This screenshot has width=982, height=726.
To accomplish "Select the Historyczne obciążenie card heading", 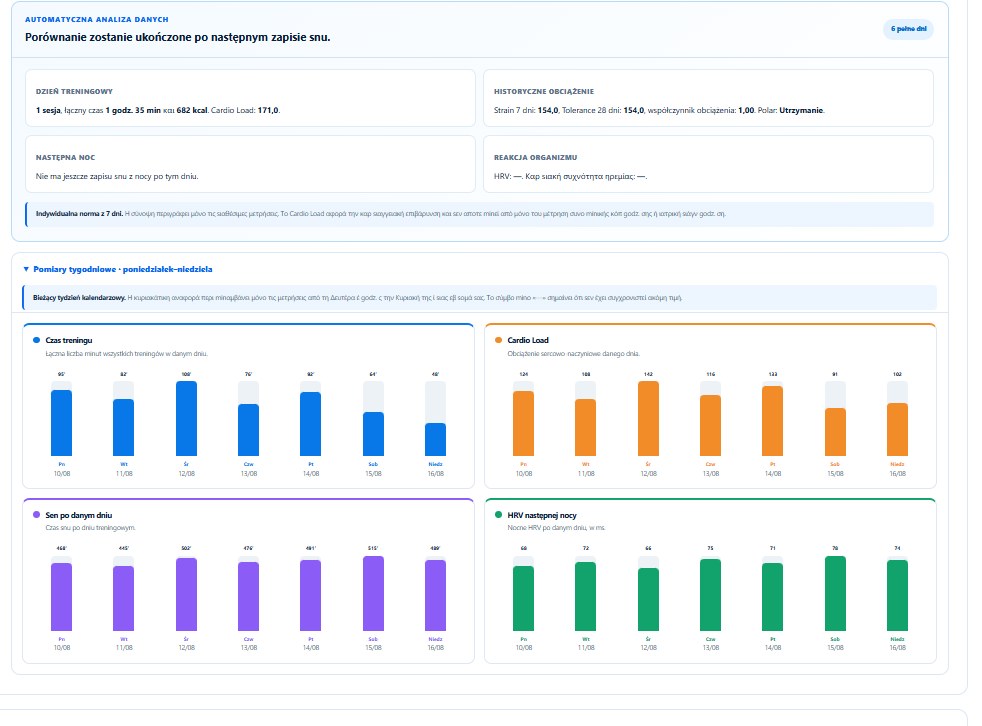I will click(x=544, y=91).
